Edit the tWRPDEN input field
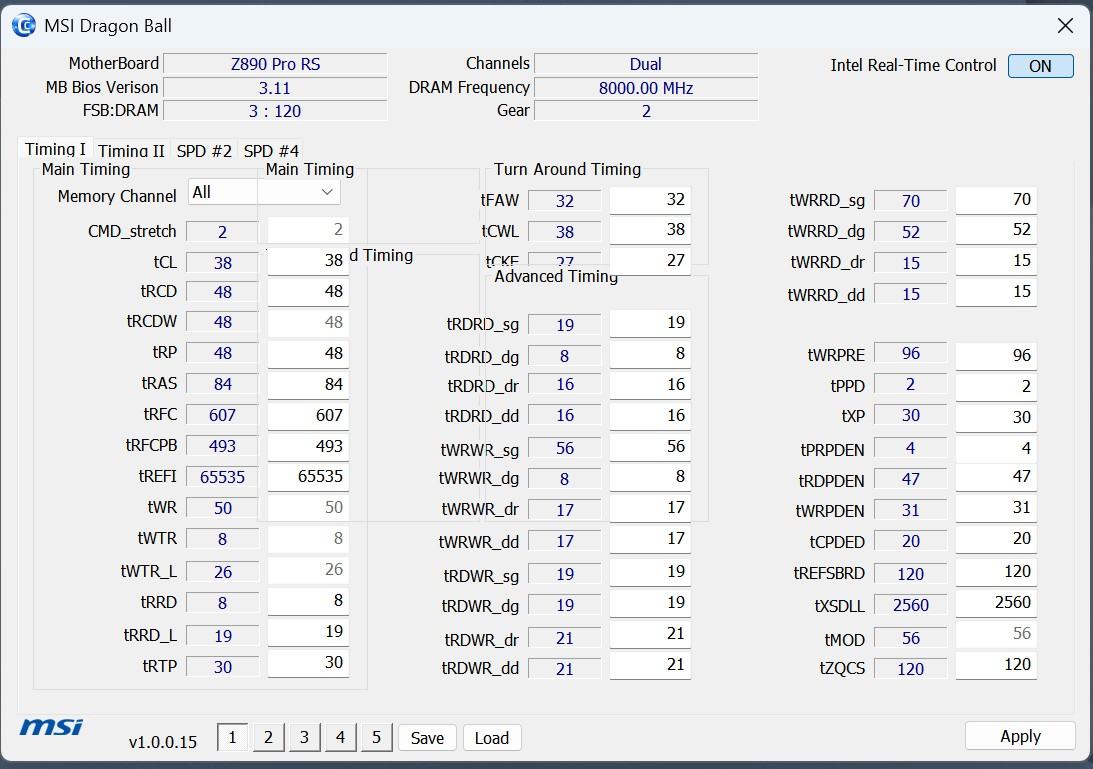 click(x=996, y=508)
